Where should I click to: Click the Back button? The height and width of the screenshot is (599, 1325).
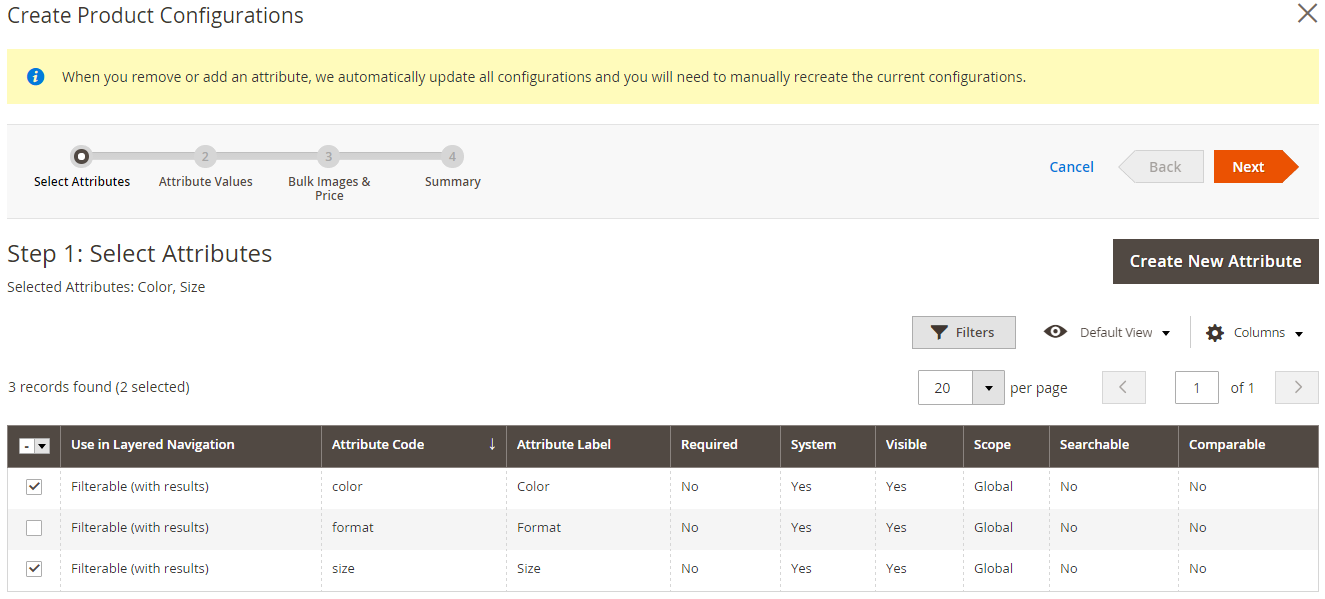1161,167
